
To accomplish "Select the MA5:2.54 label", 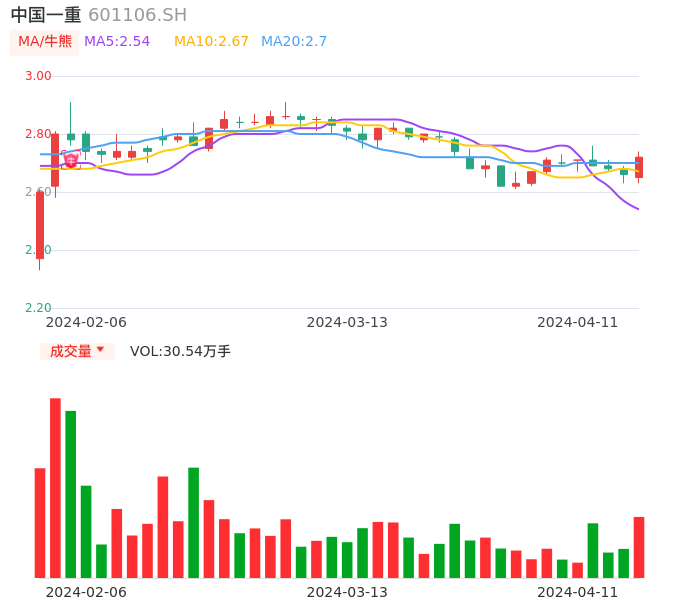I will coord(117,42).
